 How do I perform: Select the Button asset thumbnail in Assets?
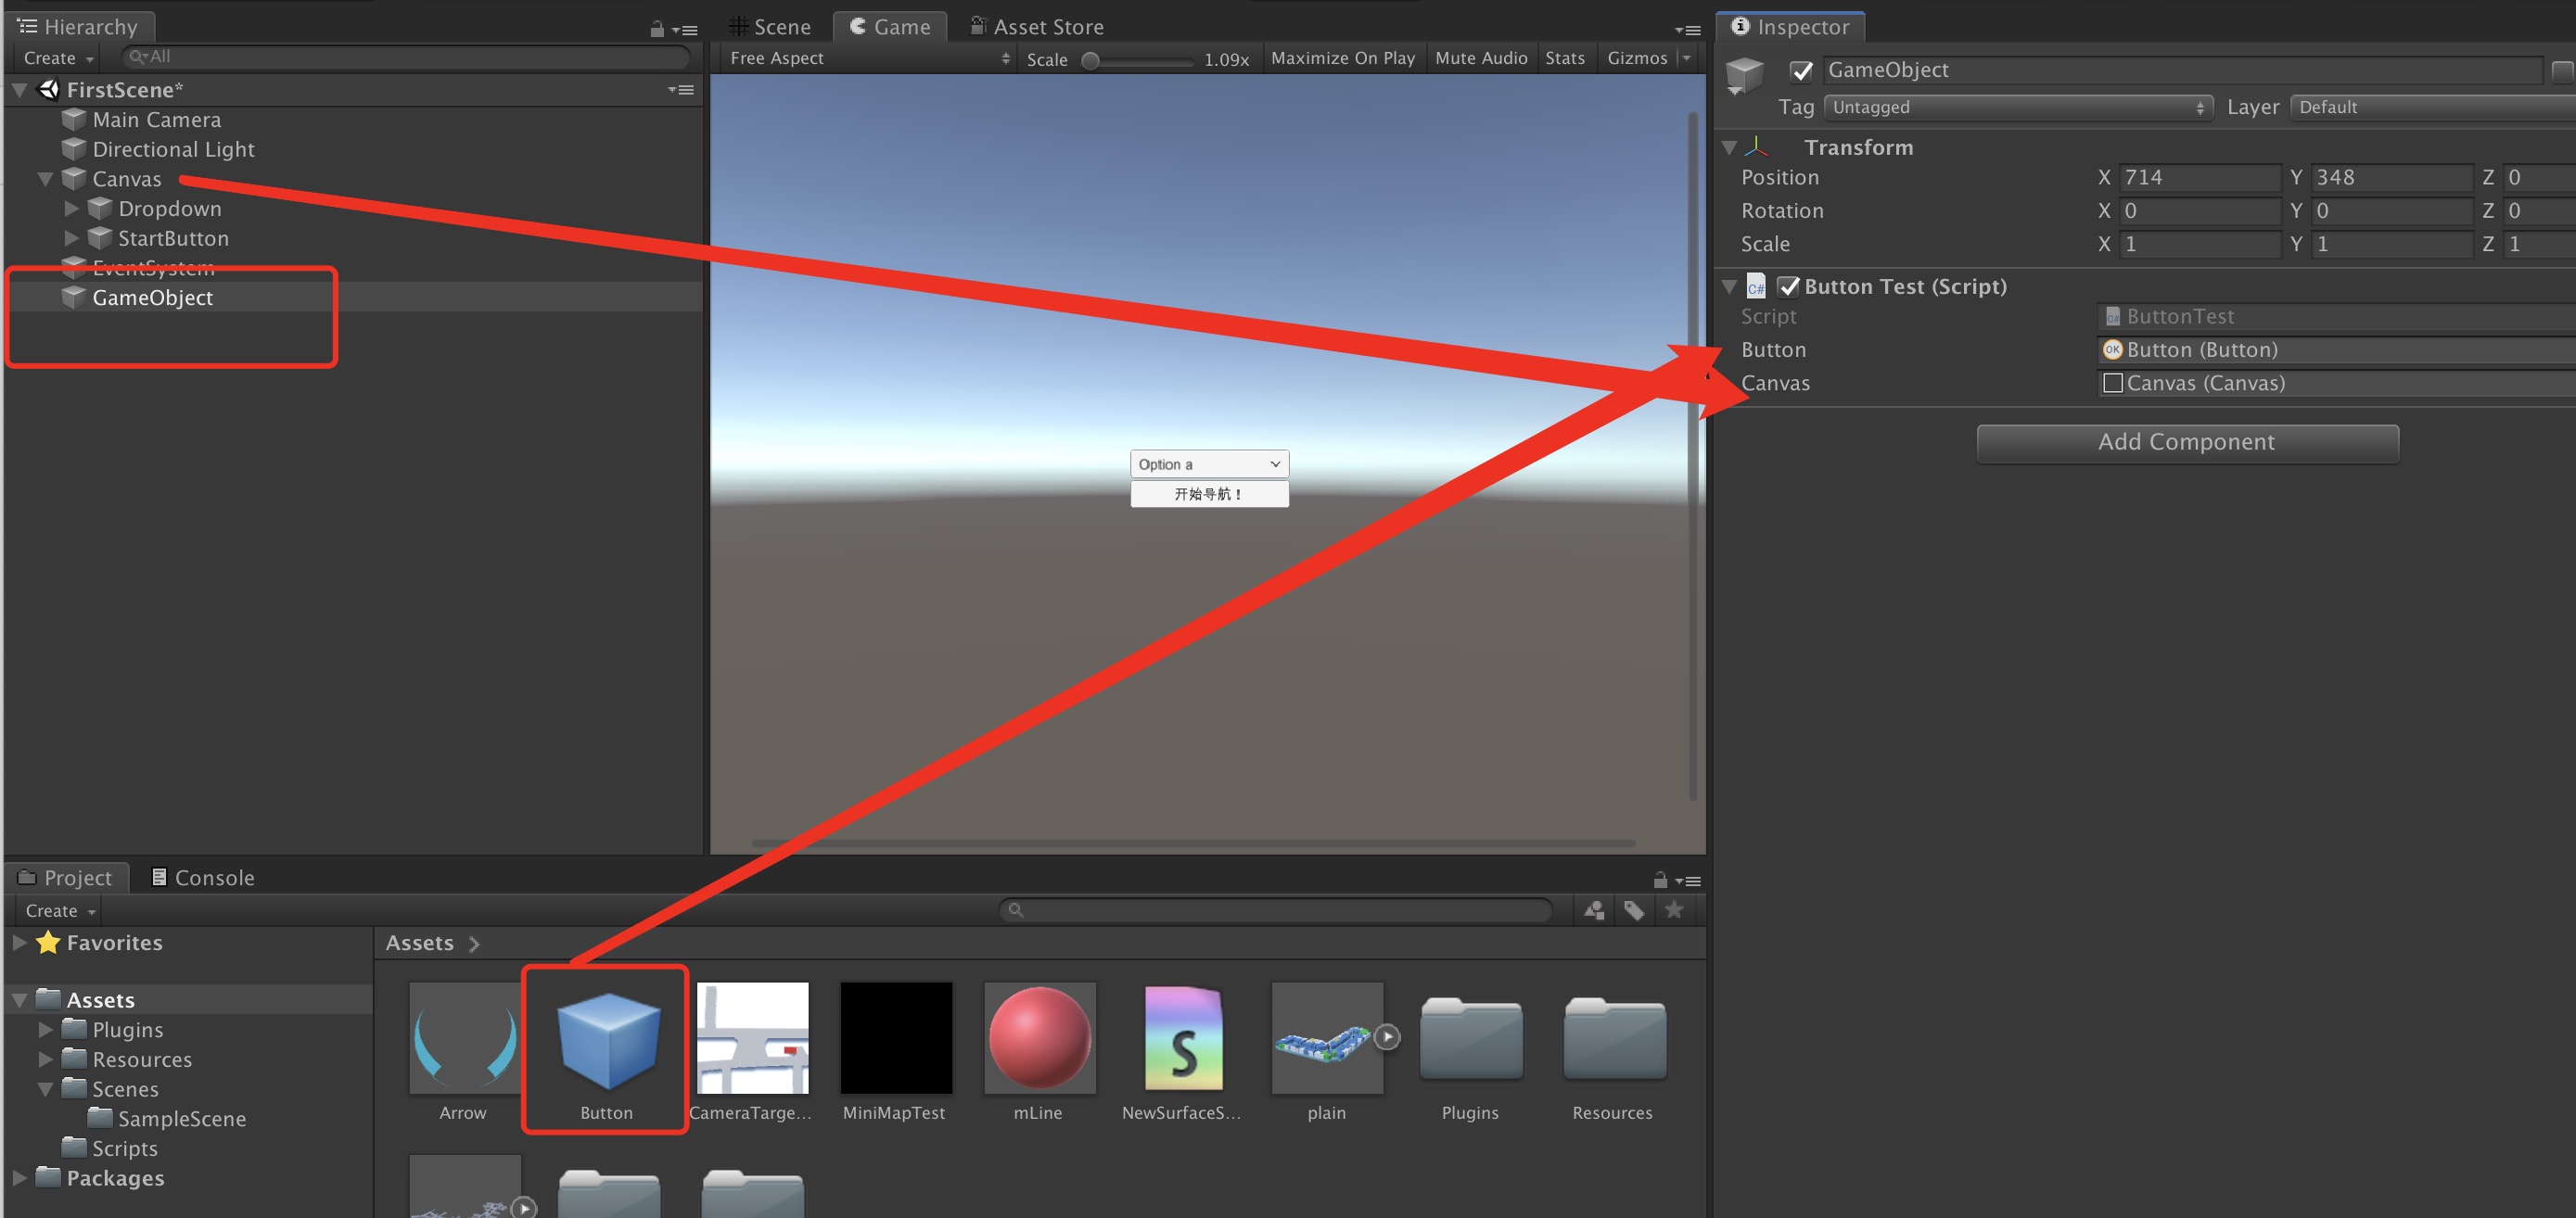point(605,1040)
